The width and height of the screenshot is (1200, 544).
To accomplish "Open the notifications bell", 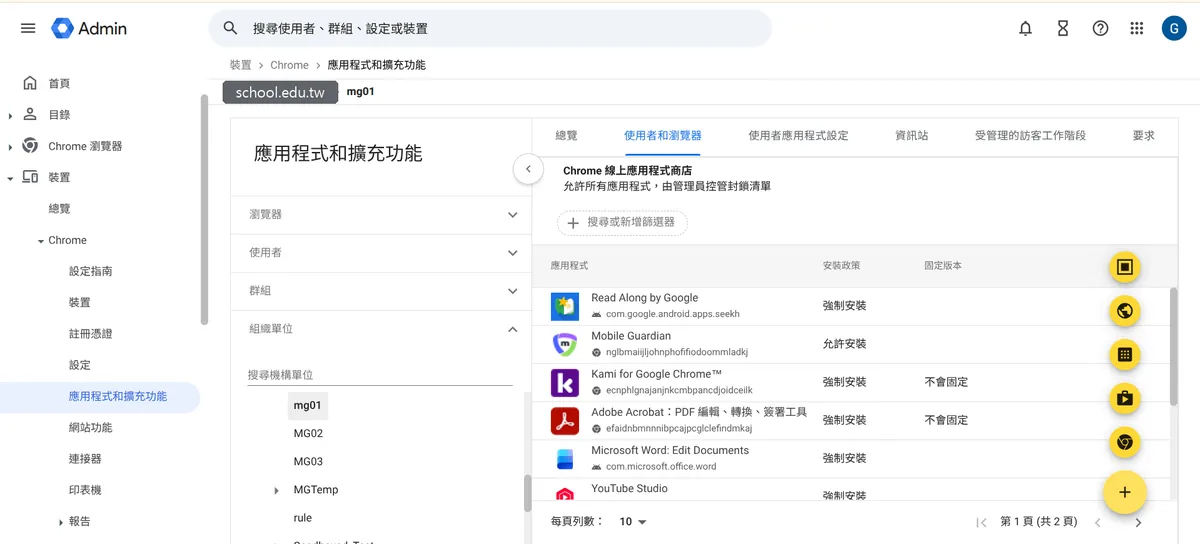I will 1025,28.
